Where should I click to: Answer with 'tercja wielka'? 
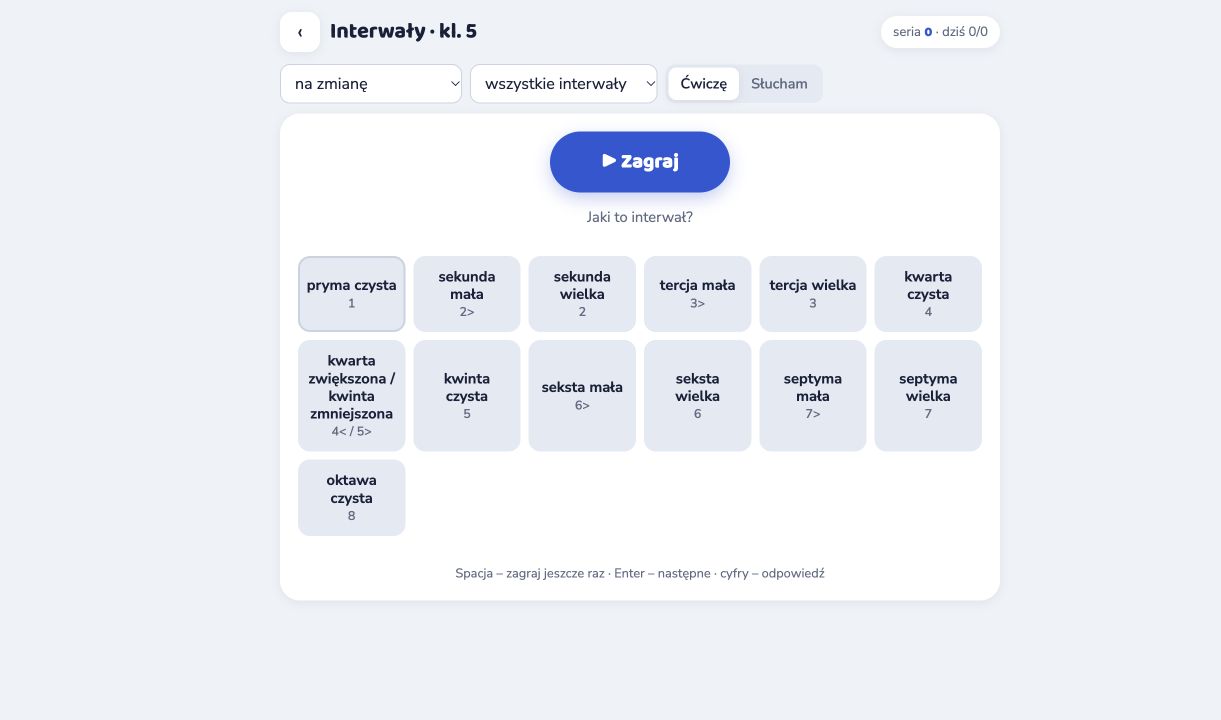click(x=813, y=294)
